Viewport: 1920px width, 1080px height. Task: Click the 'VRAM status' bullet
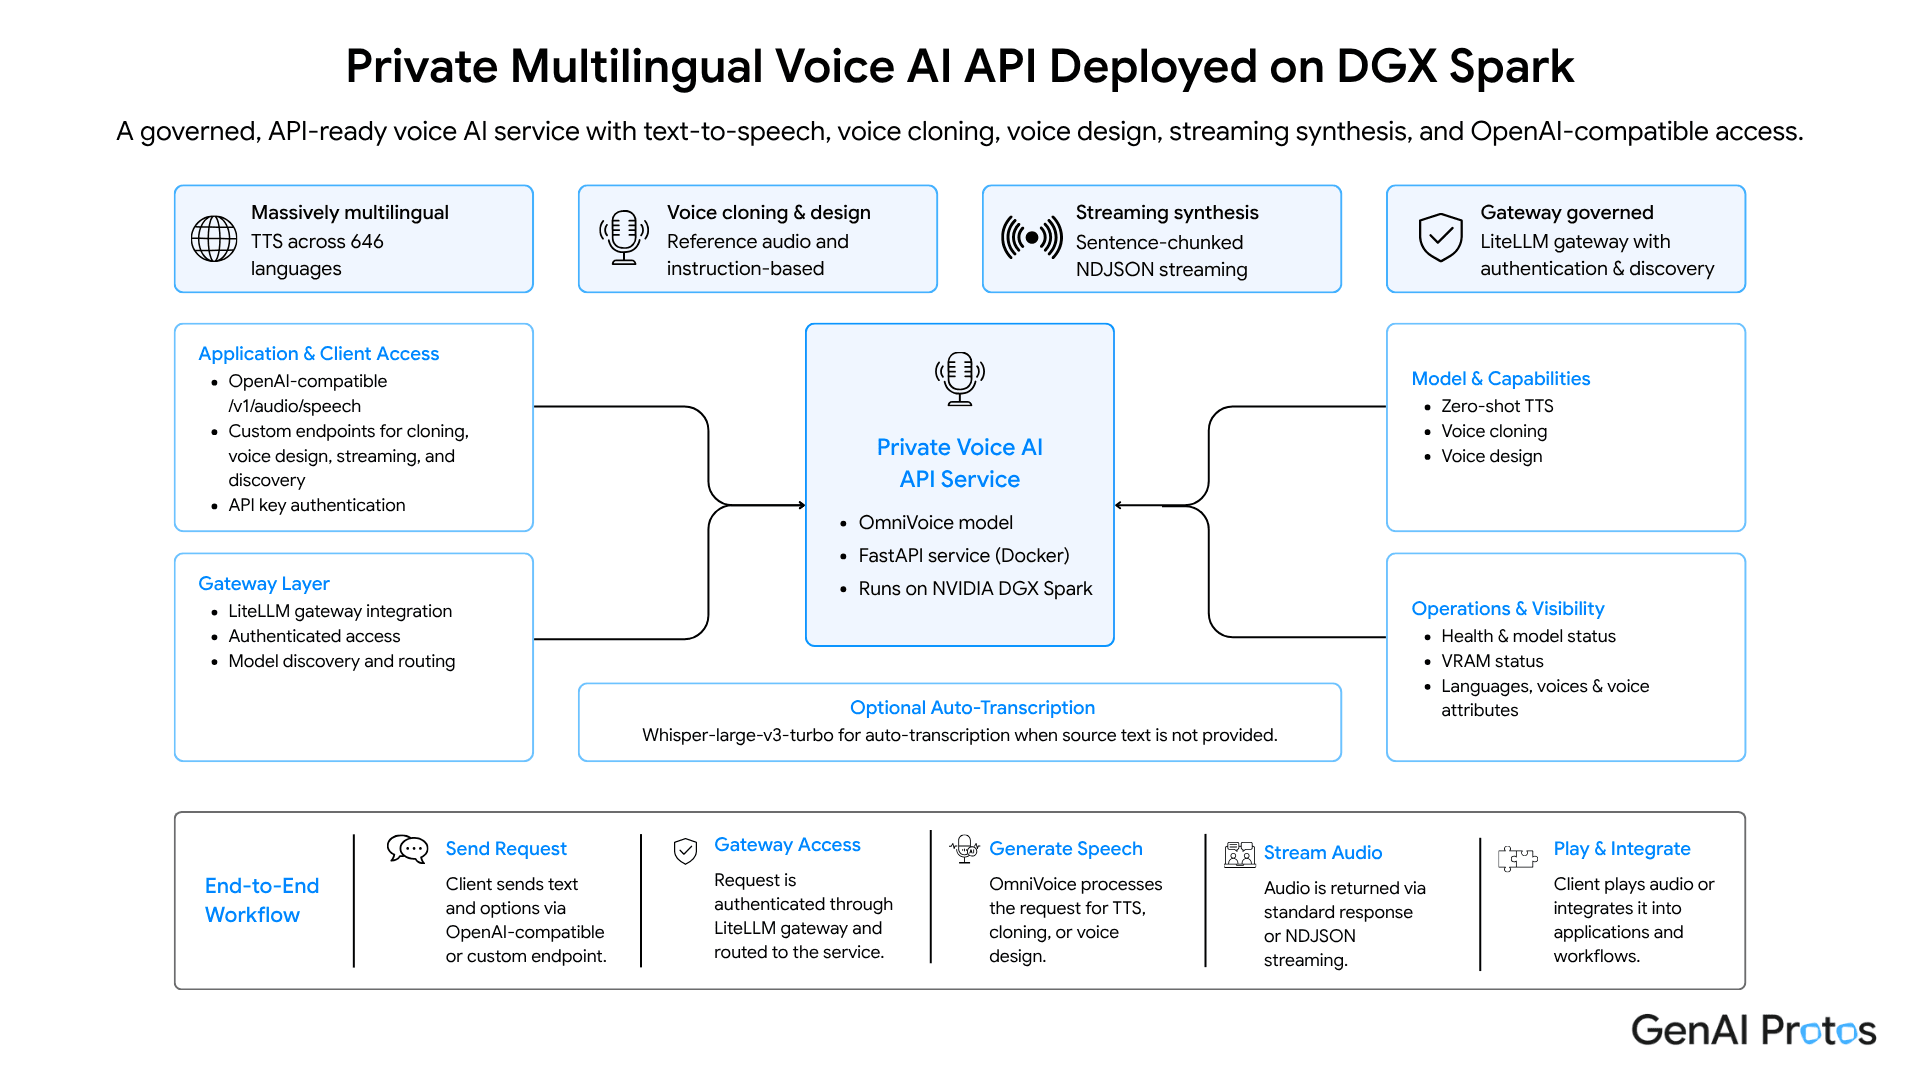1492,662
